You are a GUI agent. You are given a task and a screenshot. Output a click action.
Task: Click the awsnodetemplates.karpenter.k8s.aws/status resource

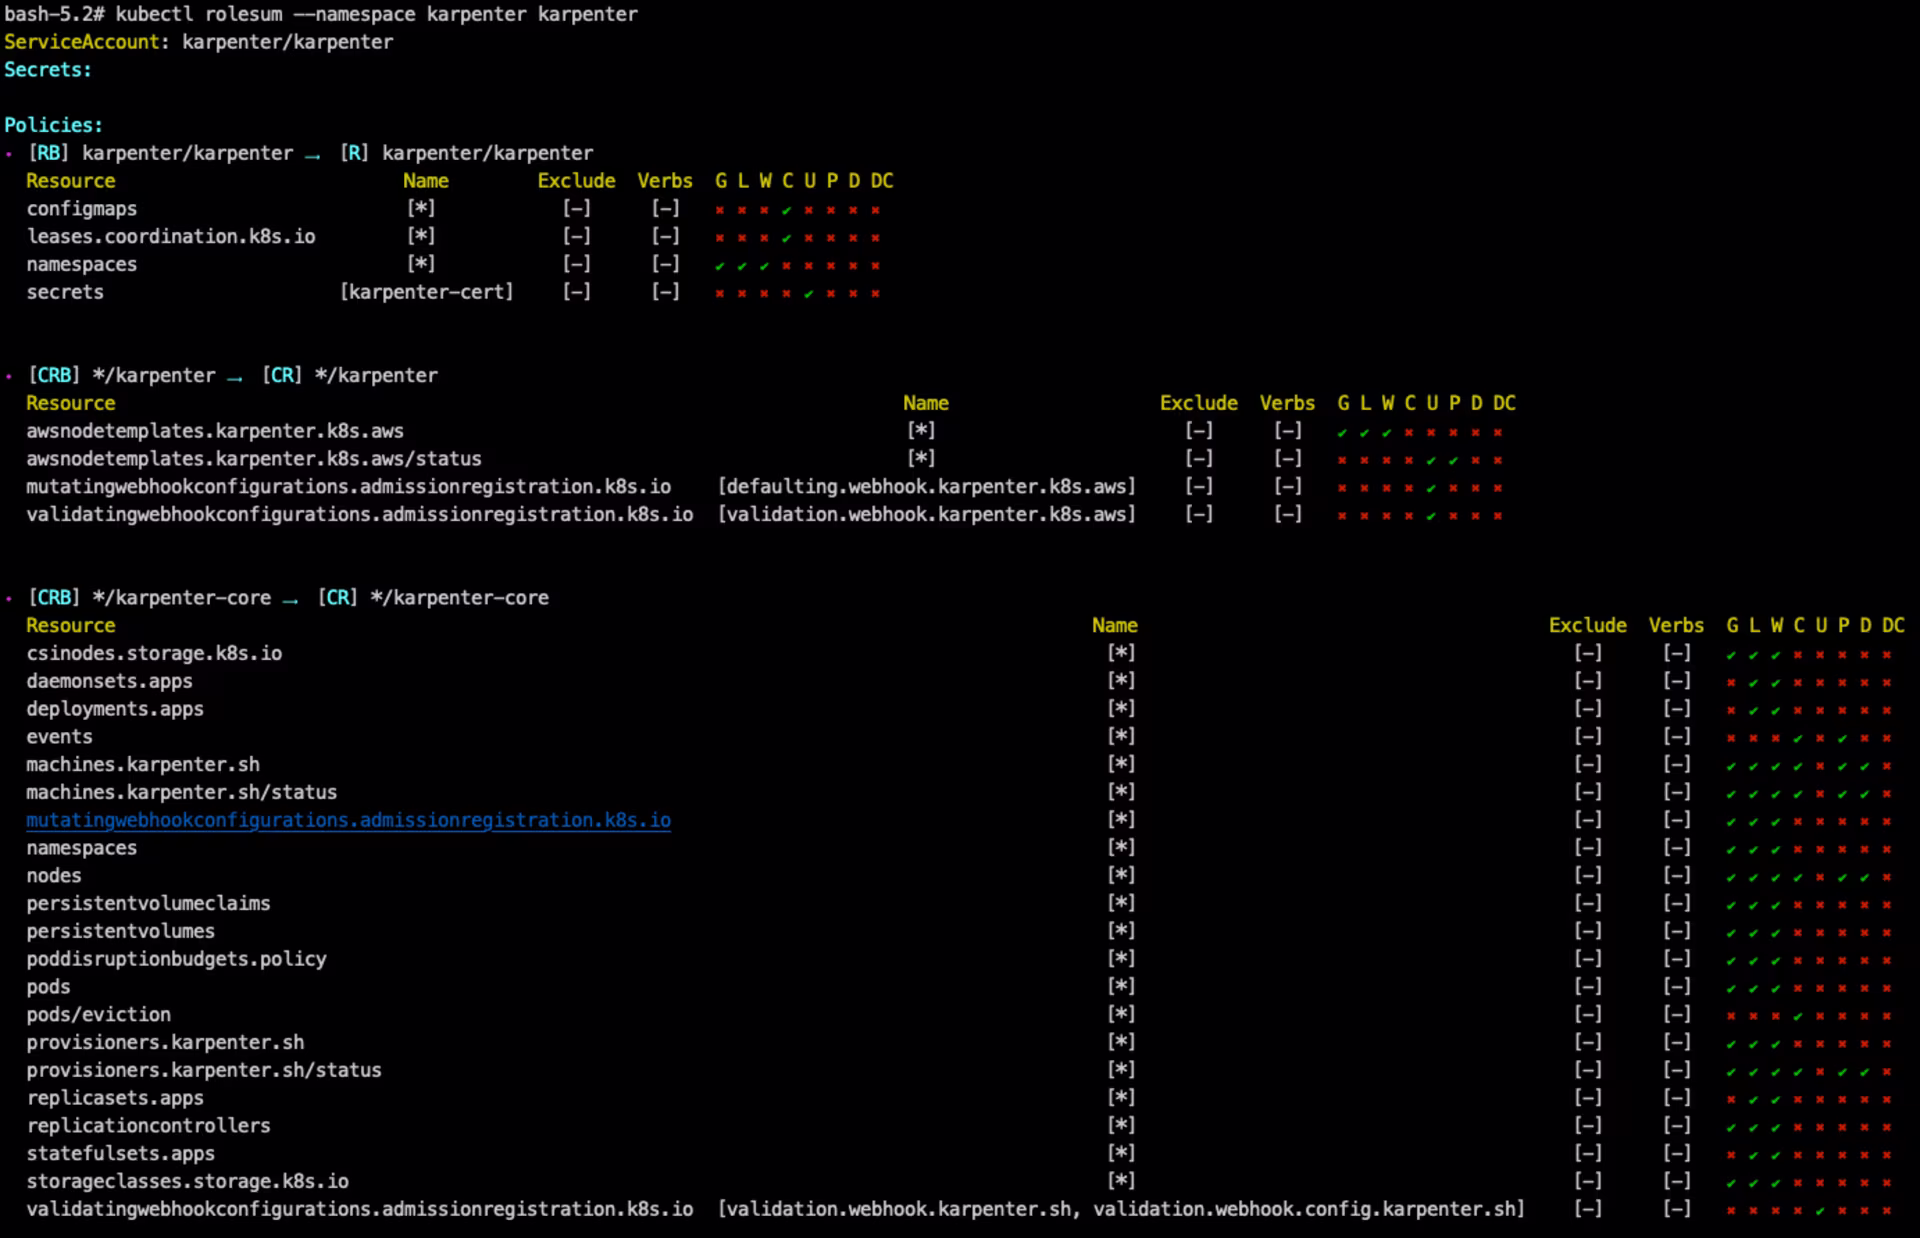coord(253,459)
